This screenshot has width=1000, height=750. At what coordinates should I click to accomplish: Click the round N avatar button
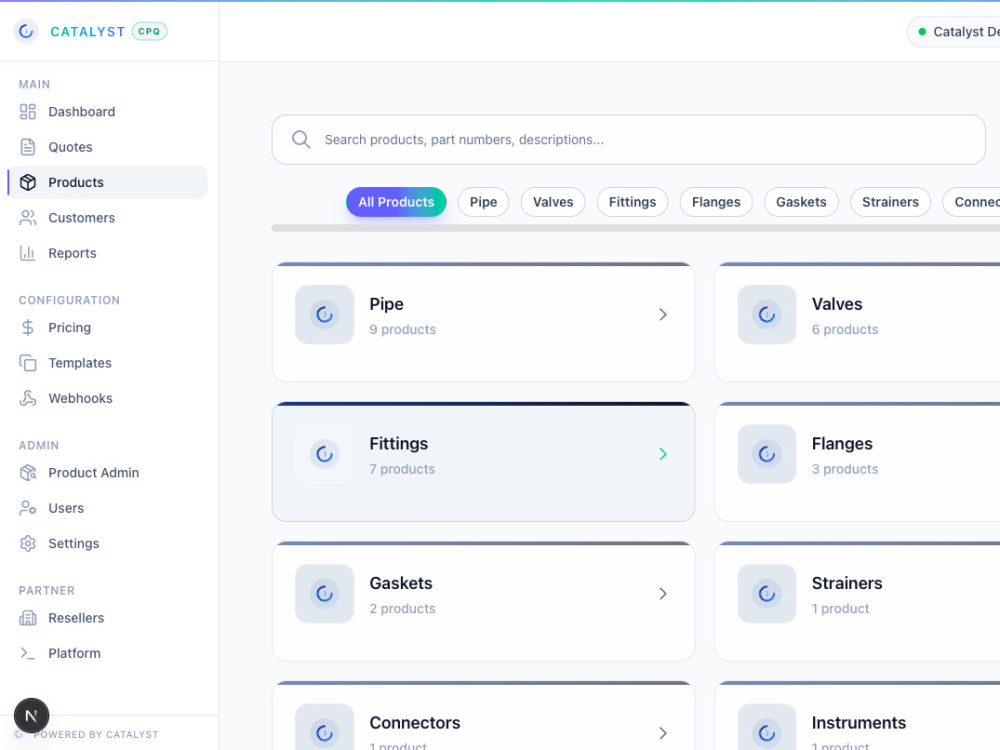[x=31, y=716]
